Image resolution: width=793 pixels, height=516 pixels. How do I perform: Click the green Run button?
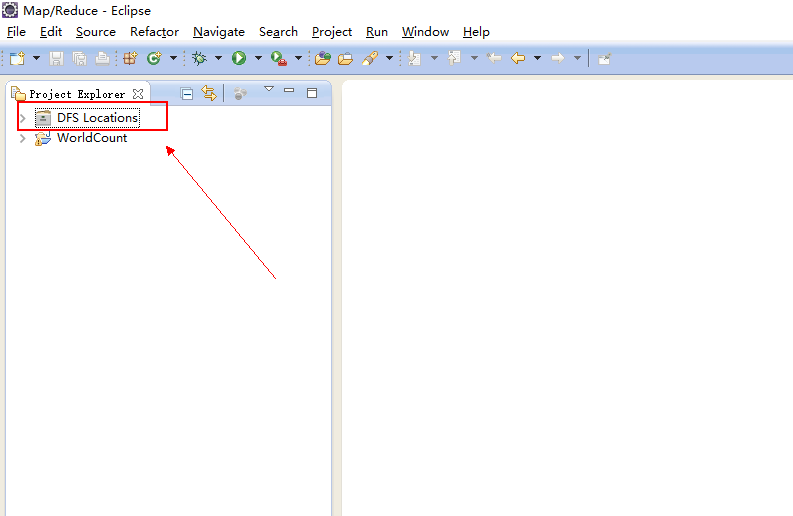[239, 58]
